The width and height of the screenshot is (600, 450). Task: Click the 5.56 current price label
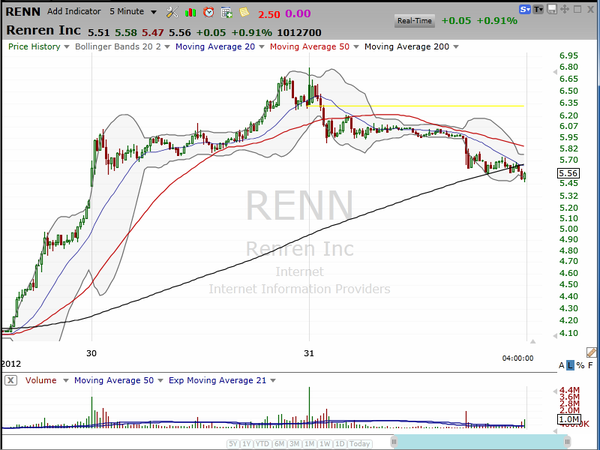[568, 173]
